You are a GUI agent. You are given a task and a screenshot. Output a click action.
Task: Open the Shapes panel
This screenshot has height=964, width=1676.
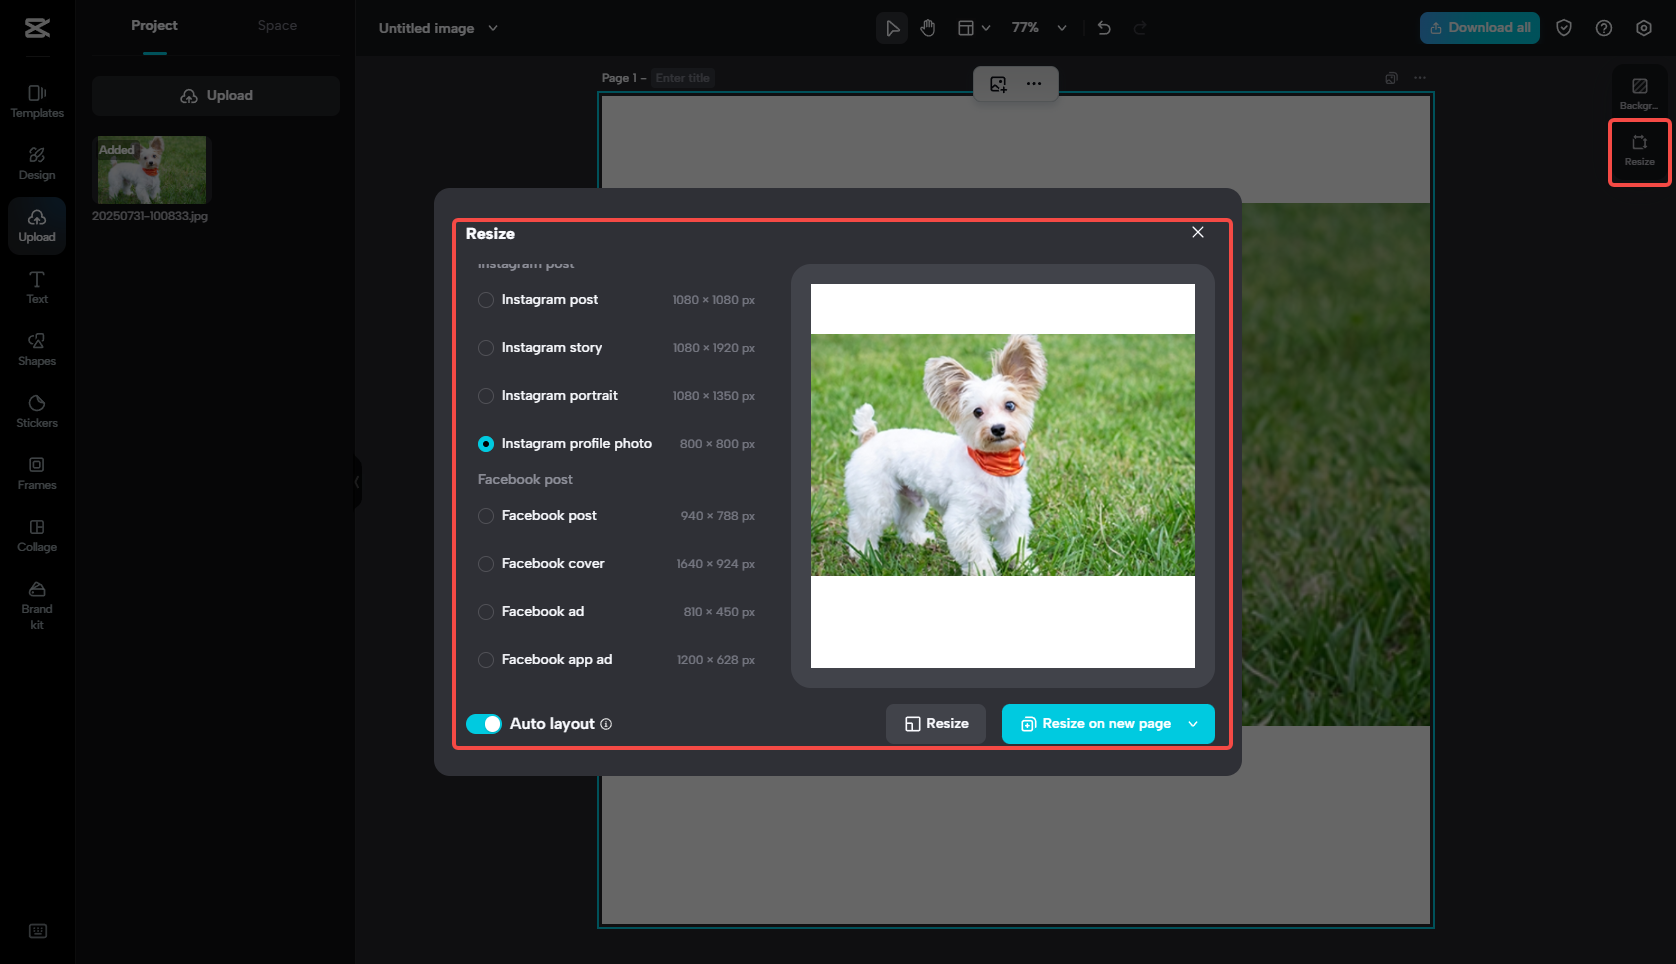point(37,350)
